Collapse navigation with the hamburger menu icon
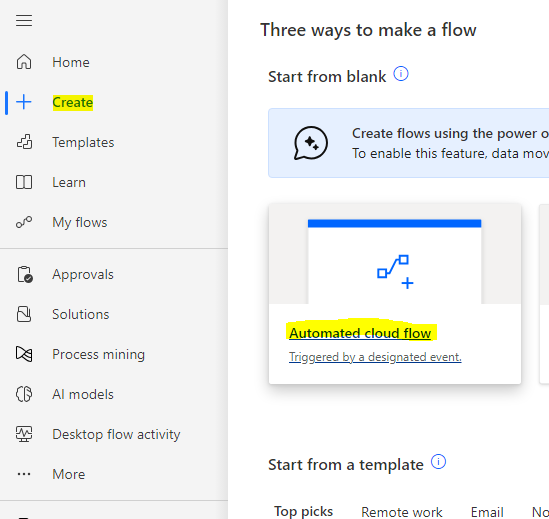549x519 pixels. (24, 21)
